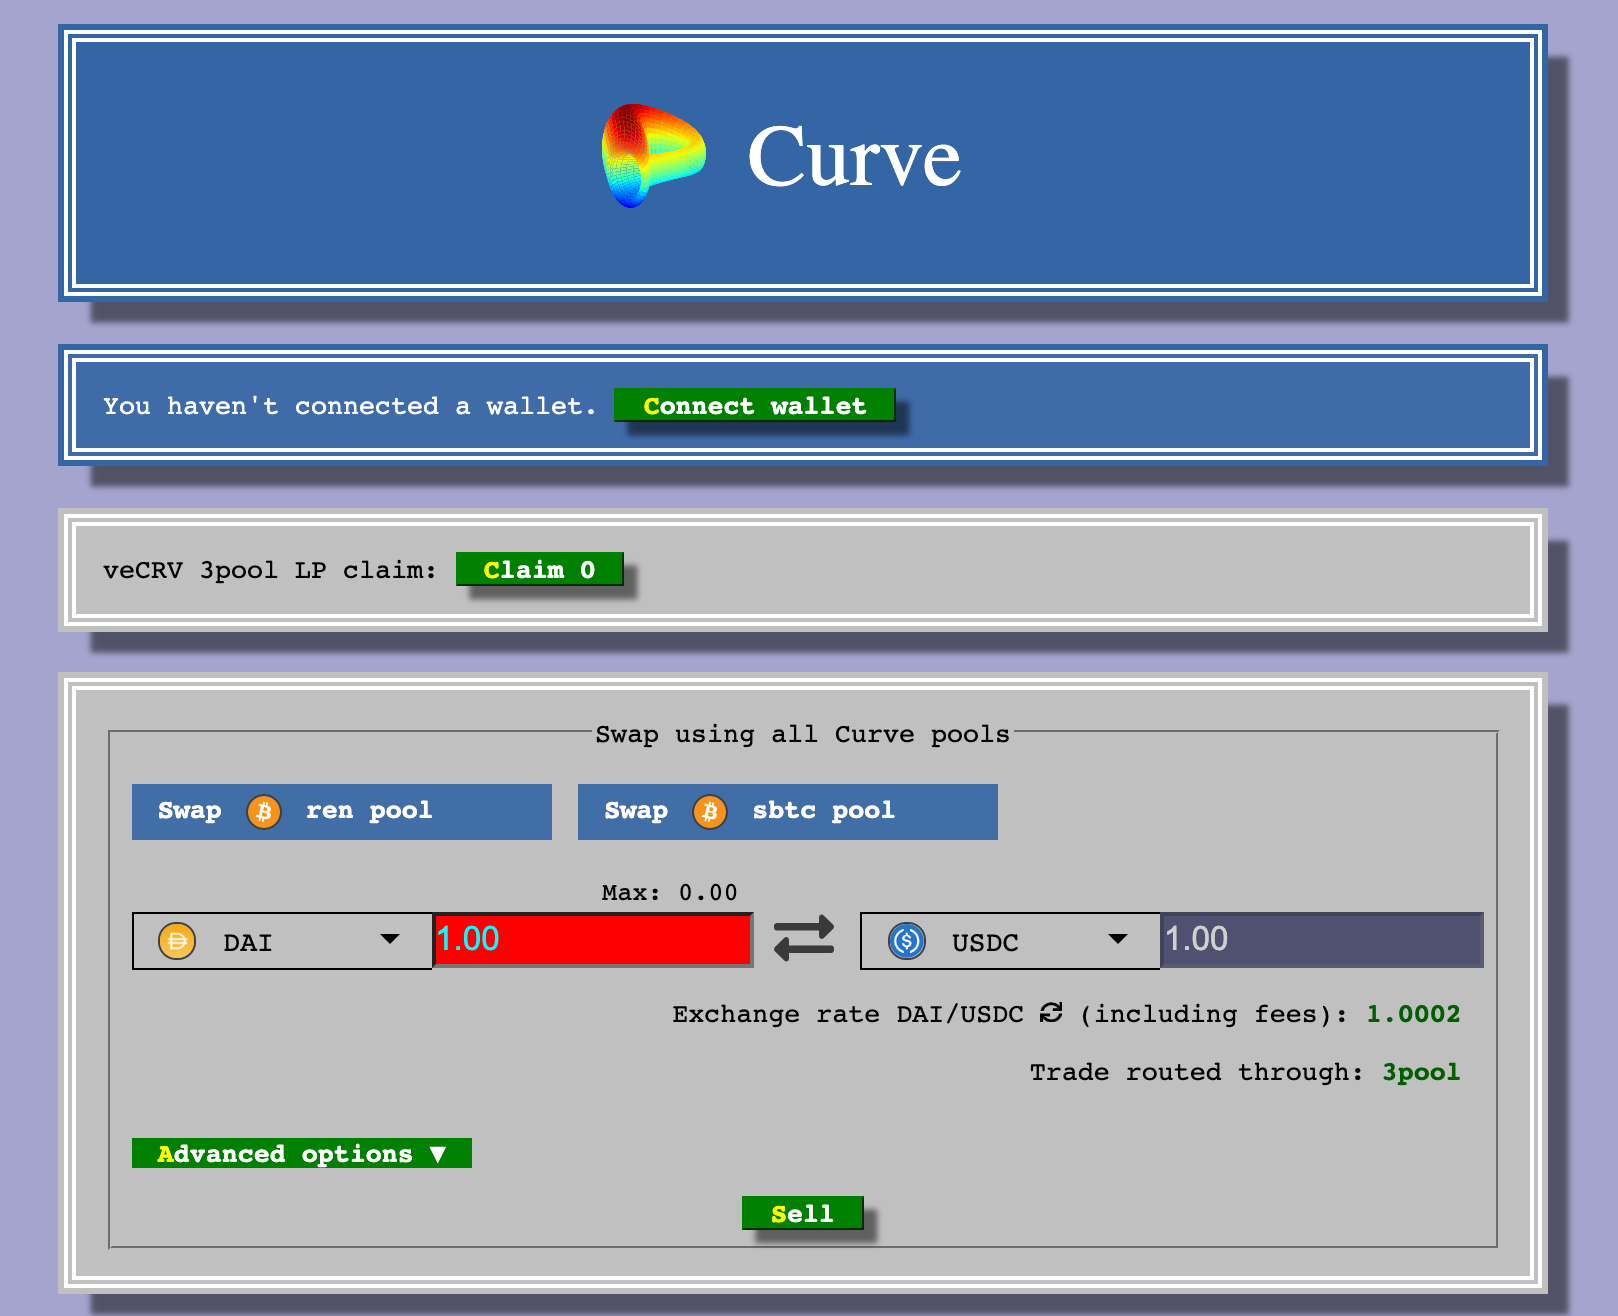
Task: Click the 3pool route link
Action: (1421, 1072)
